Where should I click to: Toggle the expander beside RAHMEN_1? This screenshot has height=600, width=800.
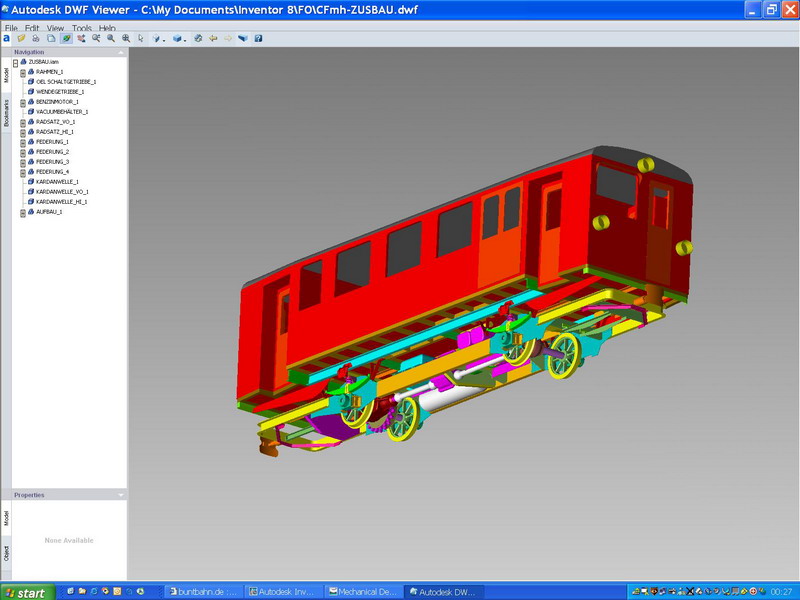point(23,73)
